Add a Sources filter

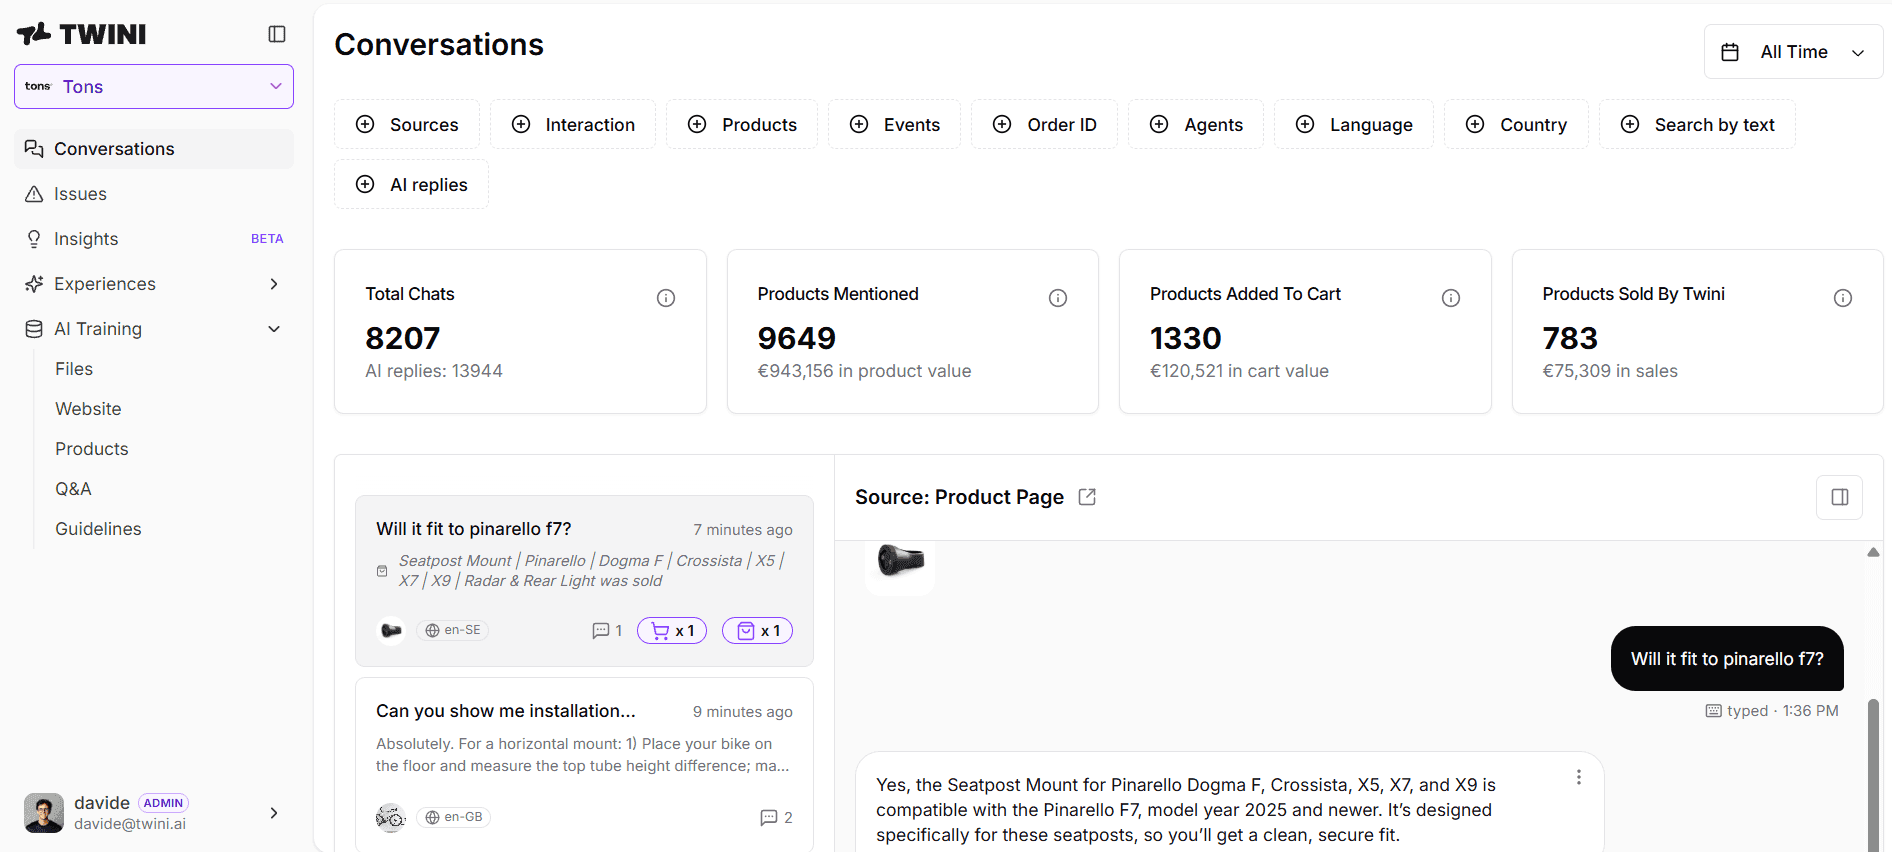pyautogui.click(x=407, y=125)
